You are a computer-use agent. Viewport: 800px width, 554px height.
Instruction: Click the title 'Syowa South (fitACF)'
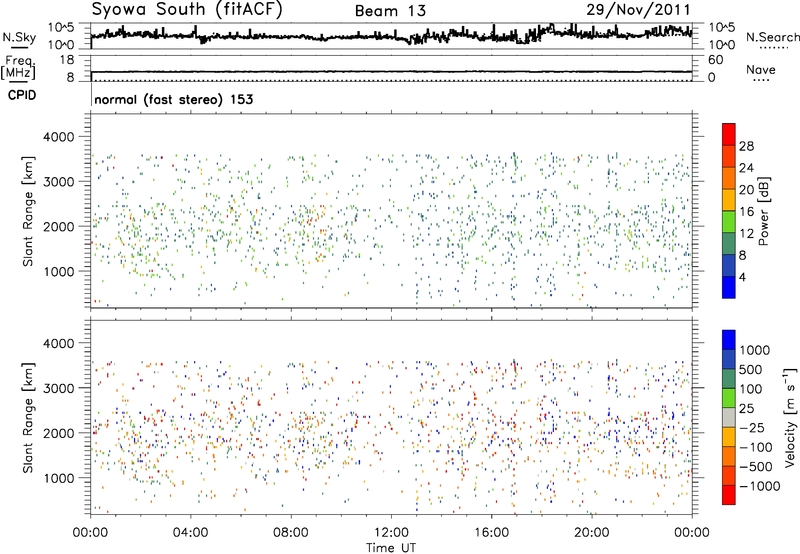click(x=187, y=9)
